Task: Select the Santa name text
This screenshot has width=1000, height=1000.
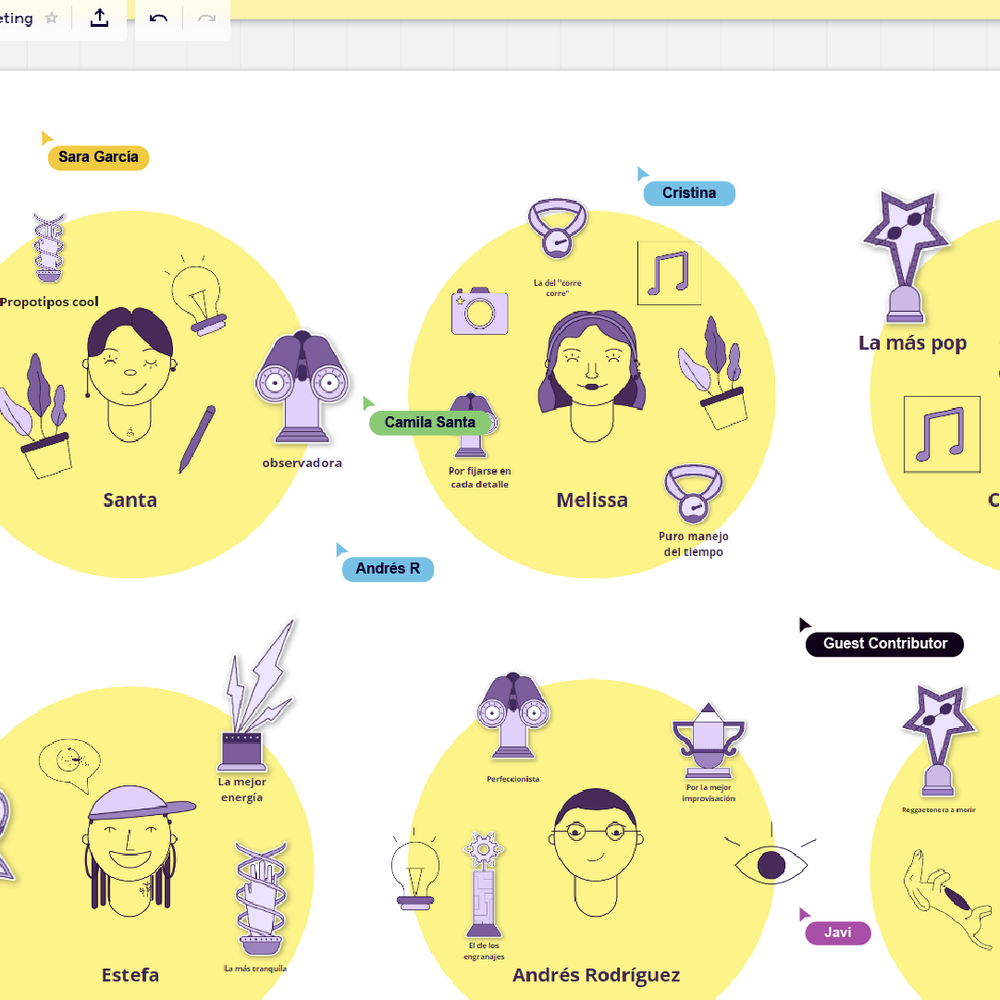Action: click(x=130, y=500)
